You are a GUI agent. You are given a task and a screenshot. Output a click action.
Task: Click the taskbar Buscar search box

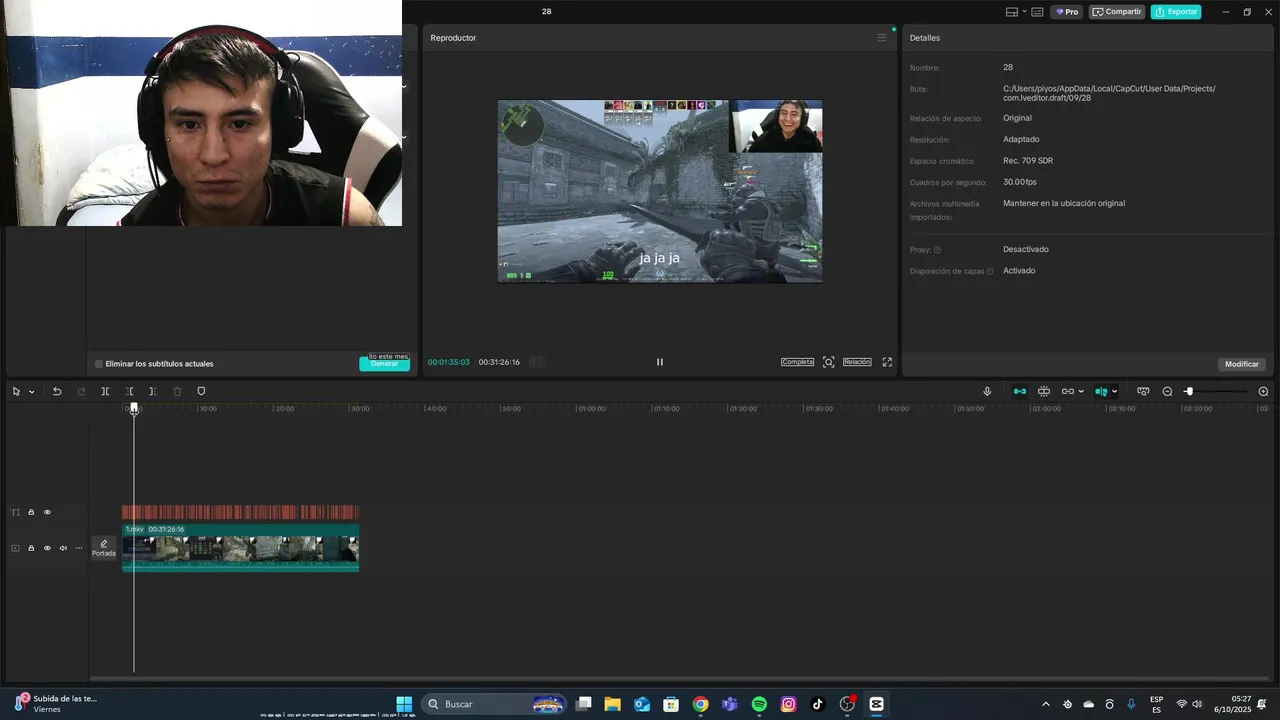tap(494, 704)
